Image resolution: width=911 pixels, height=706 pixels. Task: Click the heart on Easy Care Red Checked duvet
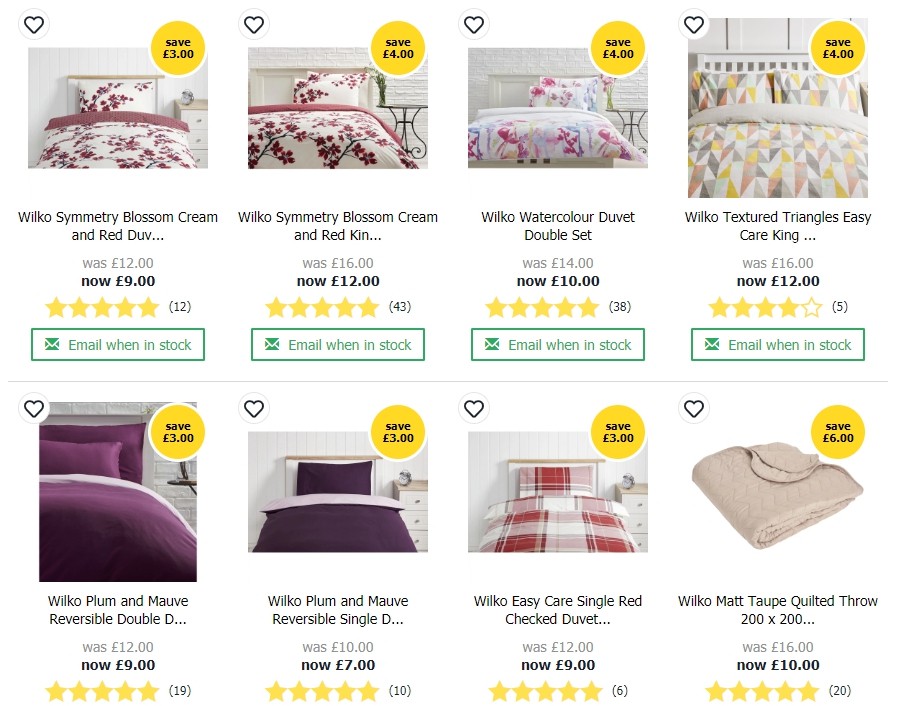(474, 409)
